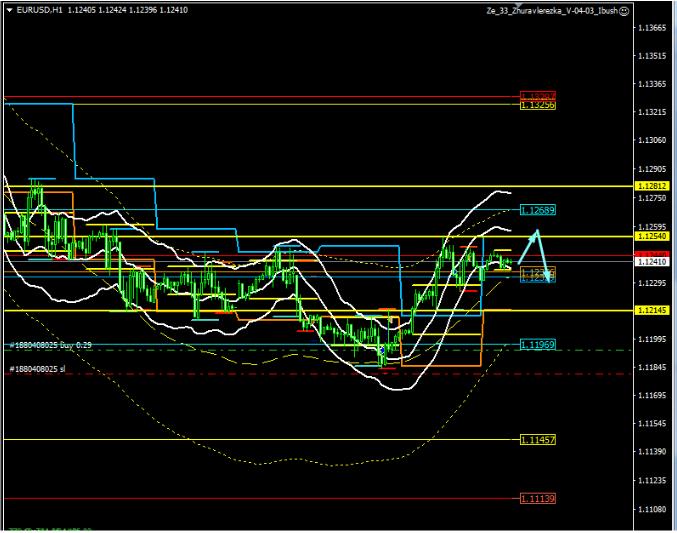
Task: Click the order label #1880408025 buy 0.29
Action: 51,345
